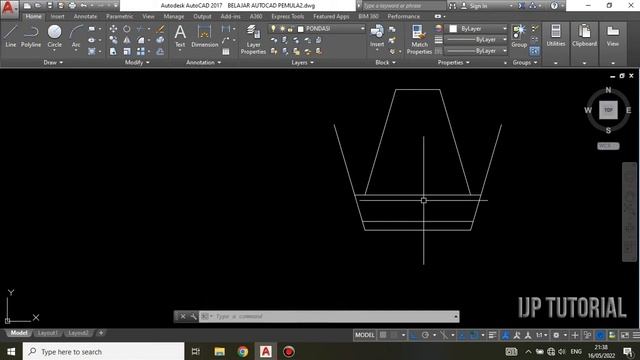Screen dimensions: 640x360
Task: Switch to the Insert ribbon tab
Action: tap(58, 16)
